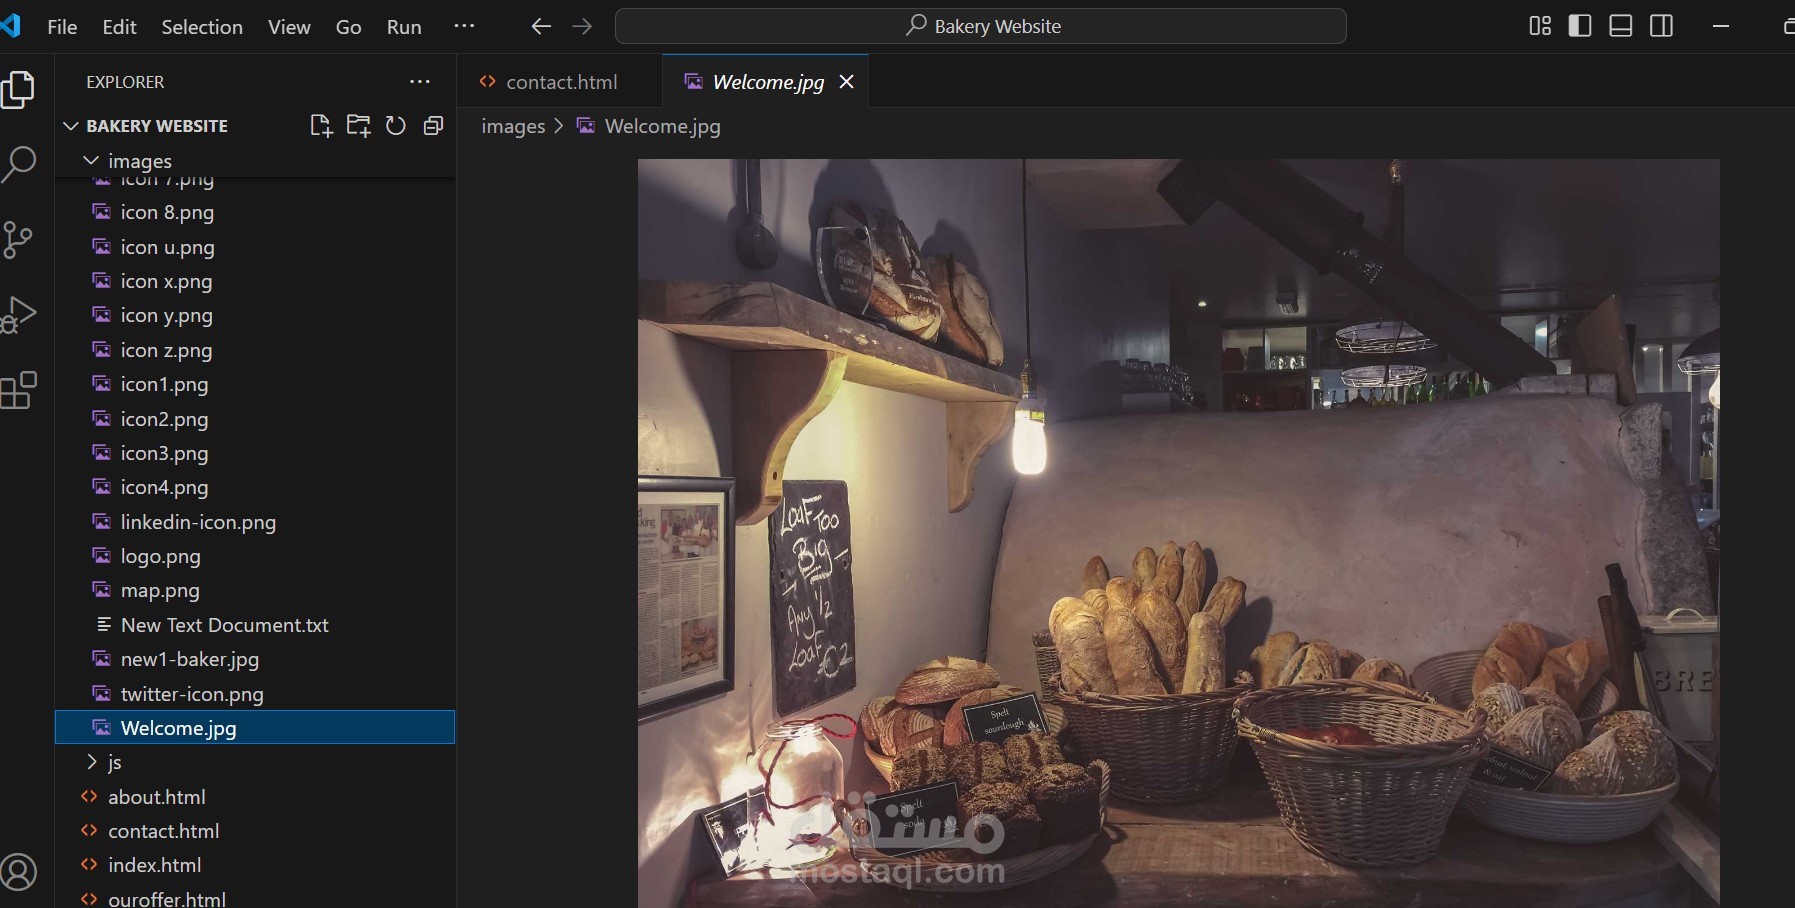Viewport: 1795px width, 908px height.
Task: Refresh the Explorer file tree
Action: (396, 126)
